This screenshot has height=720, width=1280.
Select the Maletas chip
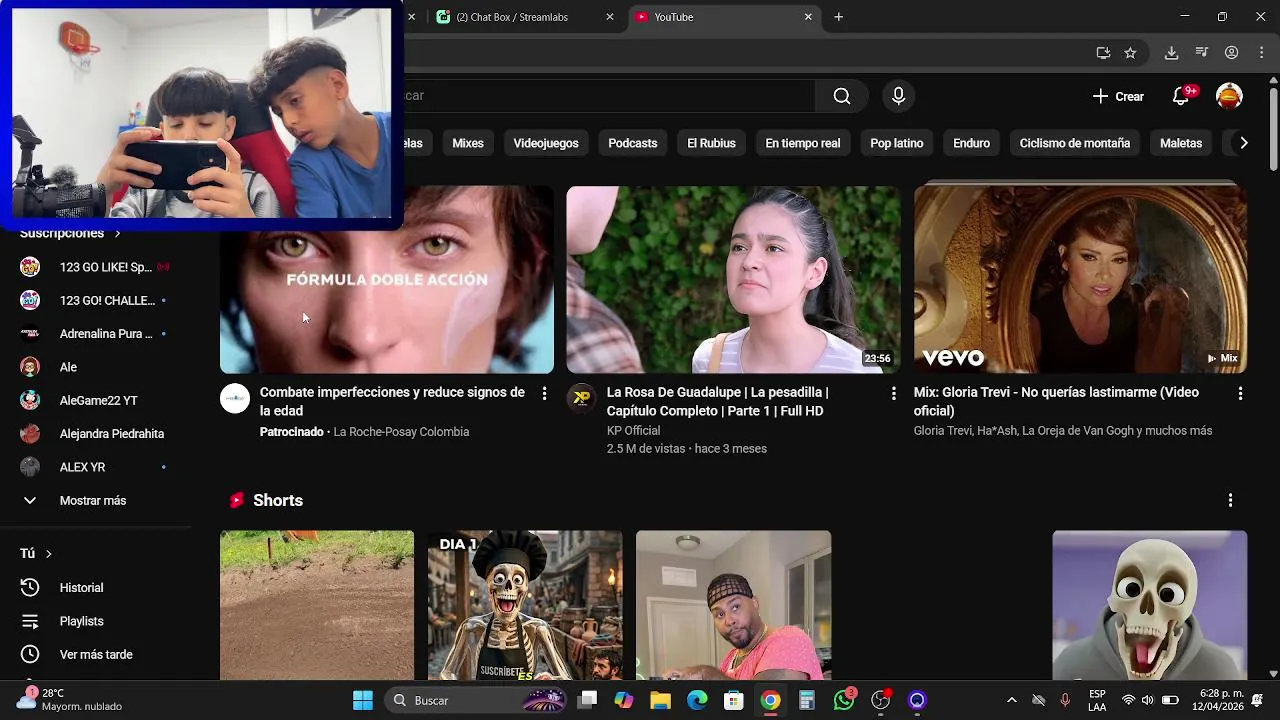(1181, 143)
